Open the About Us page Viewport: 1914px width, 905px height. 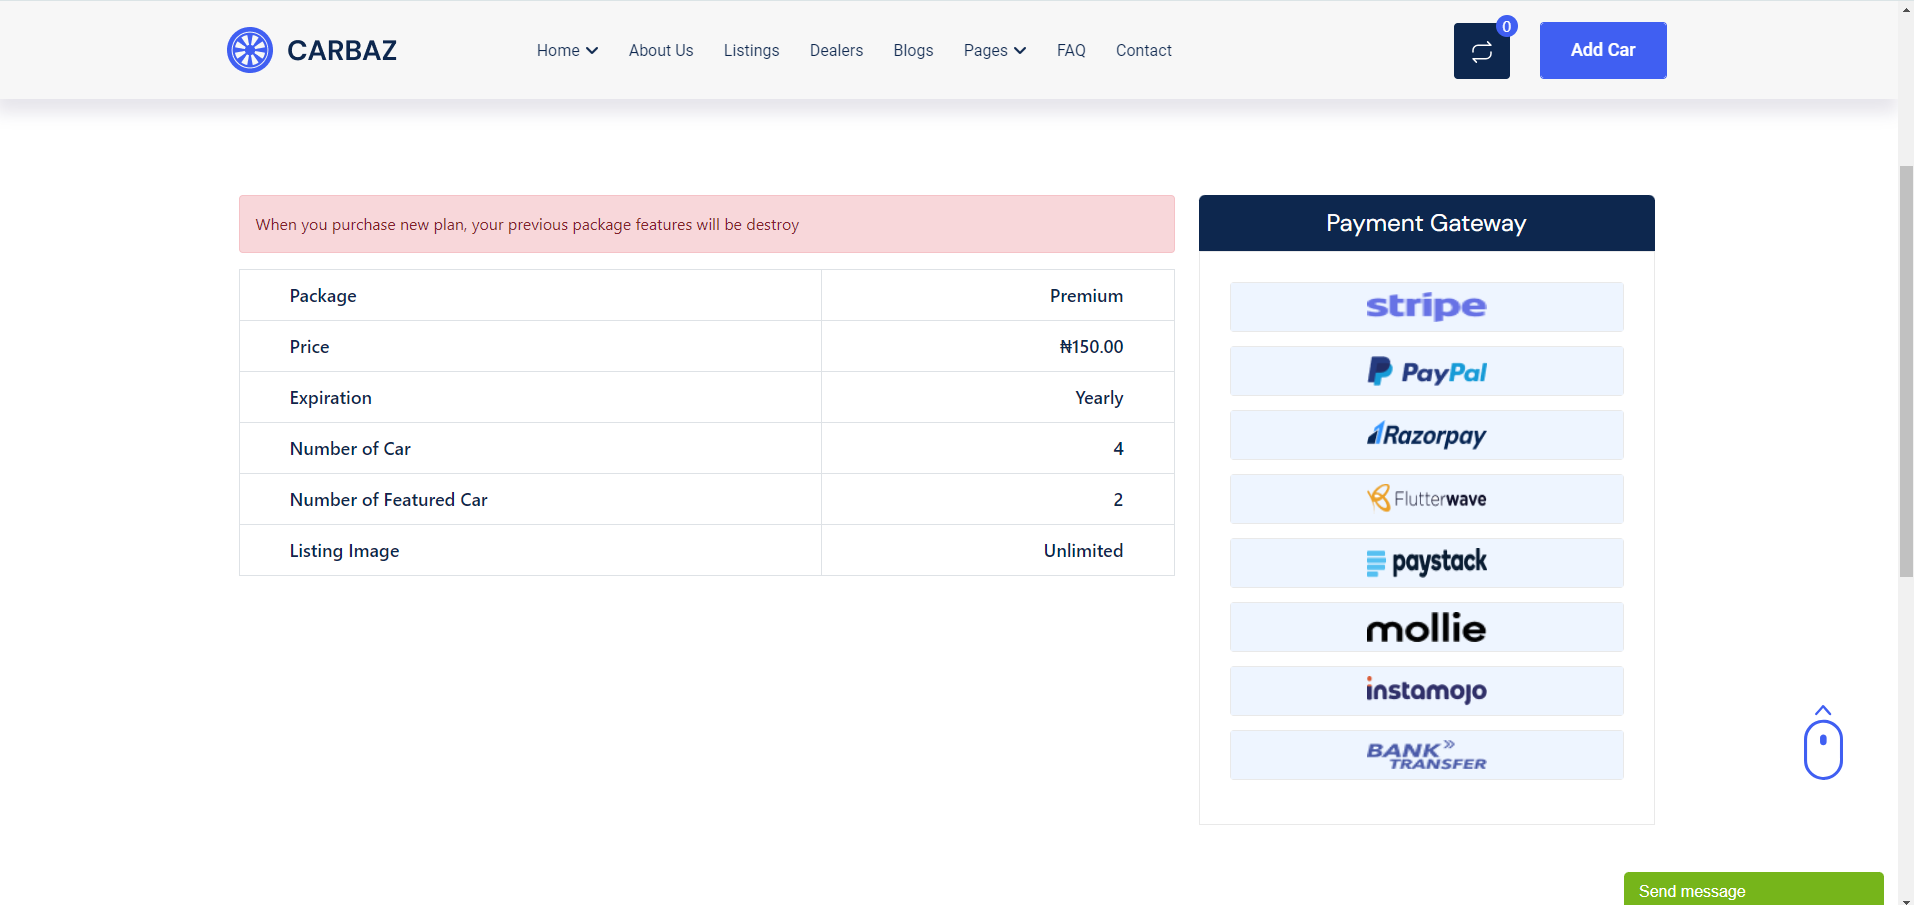point(660,50)
